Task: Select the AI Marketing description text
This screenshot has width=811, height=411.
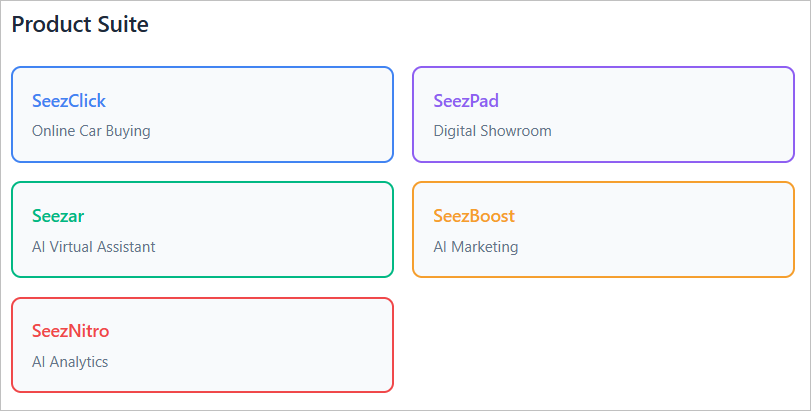Action: (476, 247)
